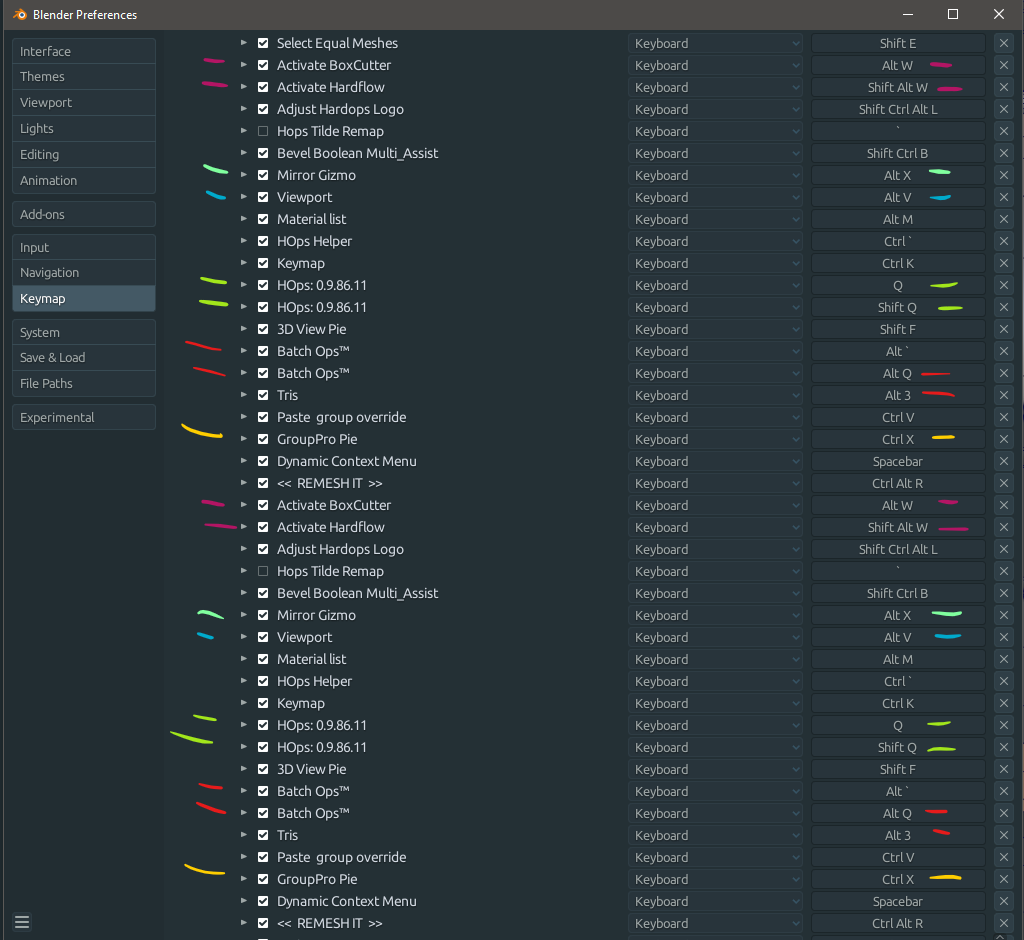Click X on first Paste group override row

(1004, 417)
